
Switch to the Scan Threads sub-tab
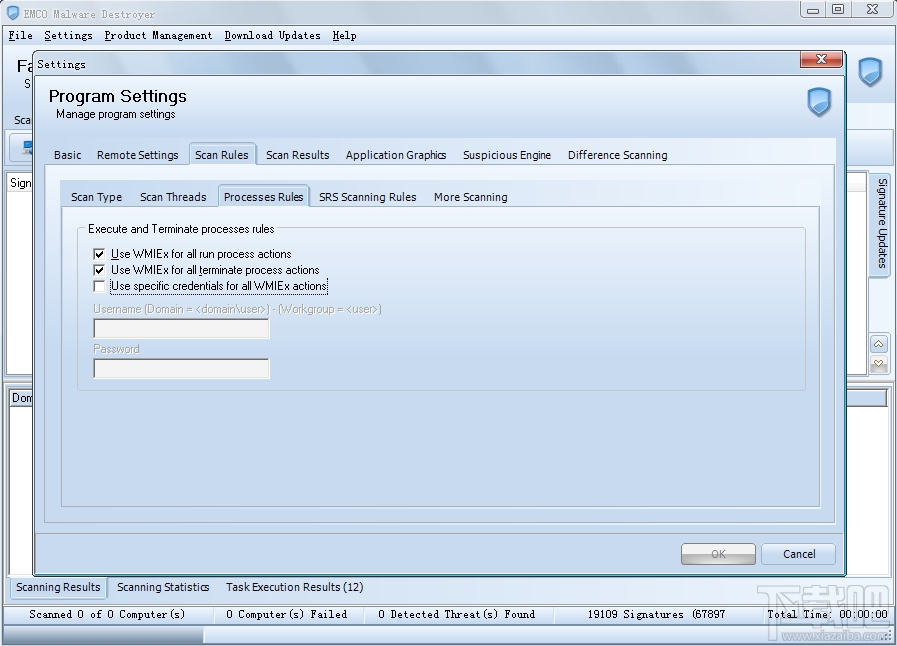pyautogui.click(x=173, y=197)
